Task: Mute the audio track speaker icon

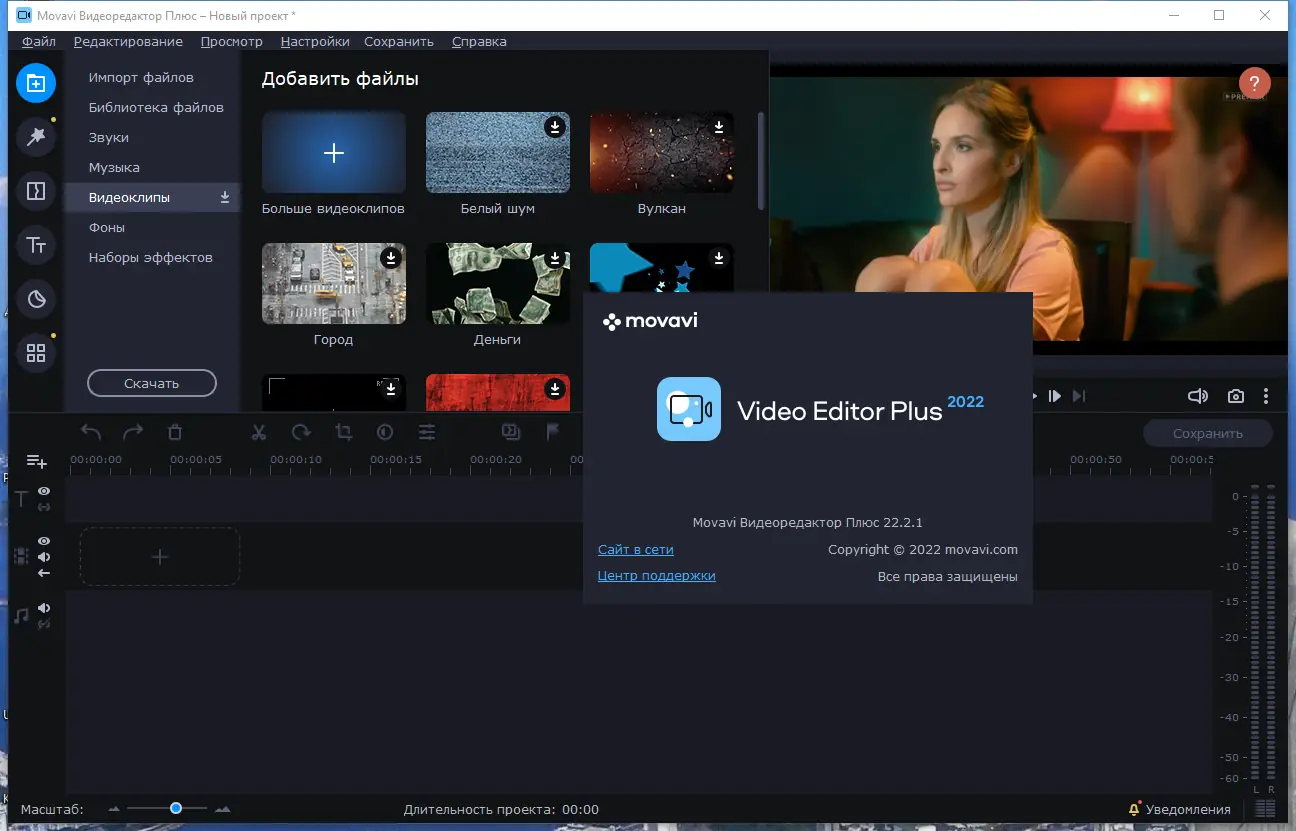Action: pyautogui.click(x=43, y=607)
